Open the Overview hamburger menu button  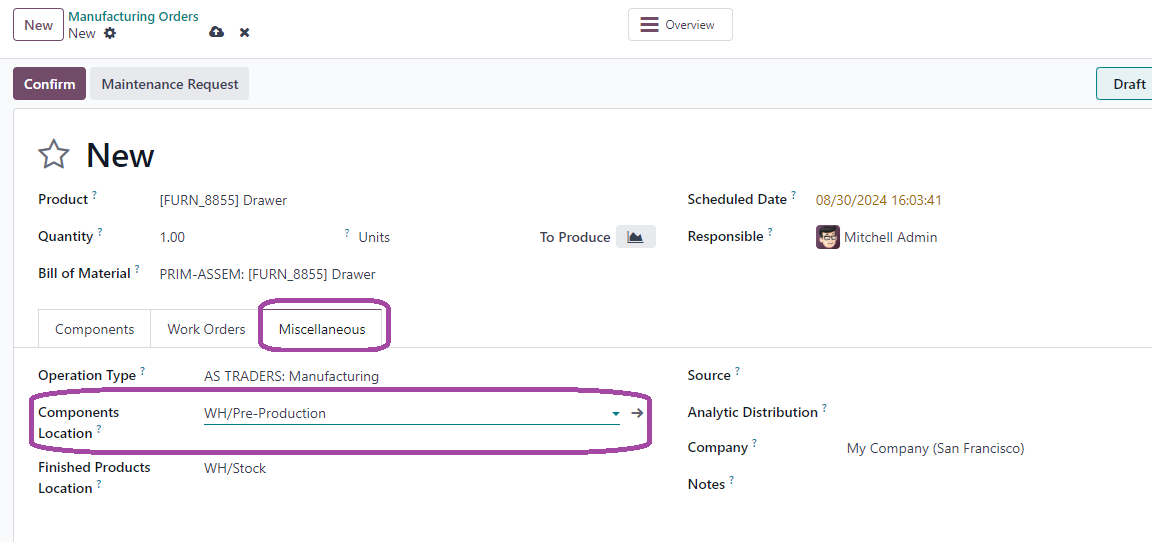point(680,25)
